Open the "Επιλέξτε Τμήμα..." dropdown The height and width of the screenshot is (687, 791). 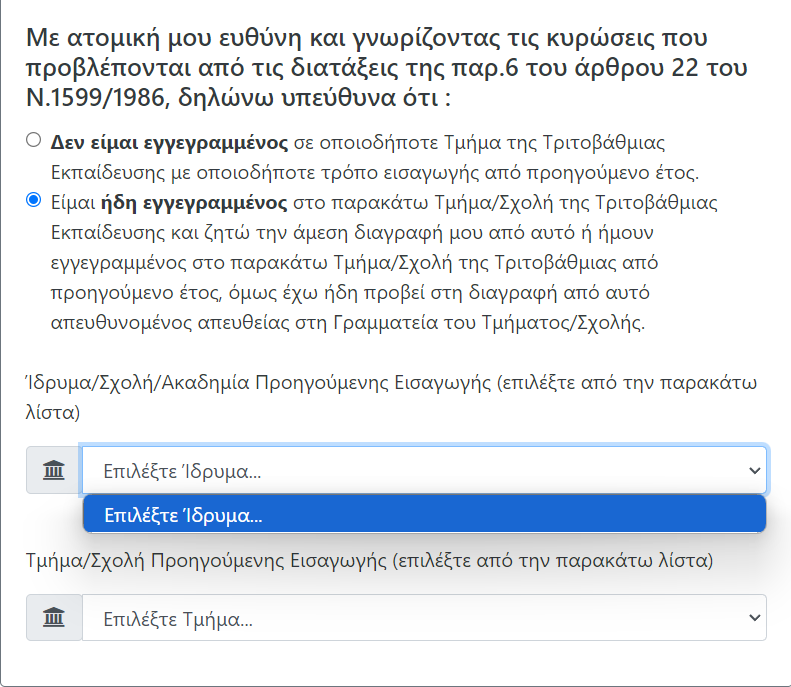click(400, 618)
